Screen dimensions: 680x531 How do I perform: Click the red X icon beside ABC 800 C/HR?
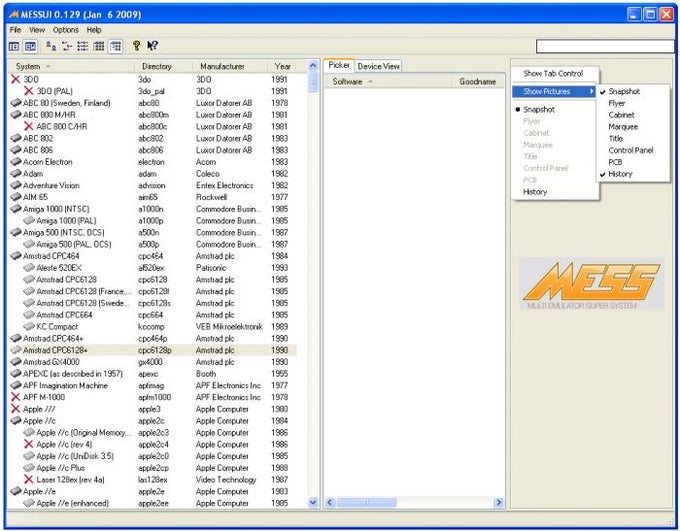click(29, 126)
